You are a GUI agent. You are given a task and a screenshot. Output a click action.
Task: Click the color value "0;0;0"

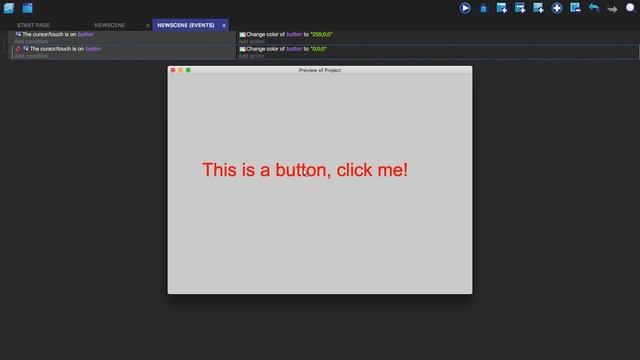coord(319,49)
